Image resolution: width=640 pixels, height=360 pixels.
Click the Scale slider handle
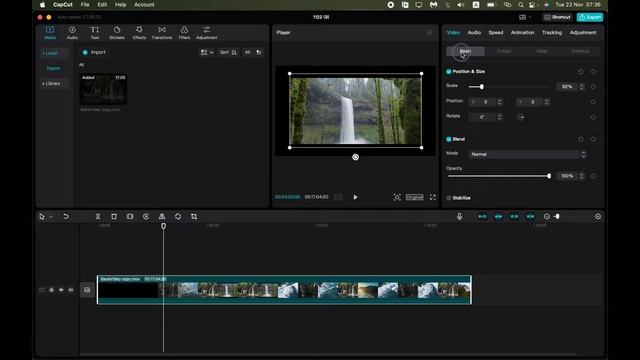[x=482, y=87]
